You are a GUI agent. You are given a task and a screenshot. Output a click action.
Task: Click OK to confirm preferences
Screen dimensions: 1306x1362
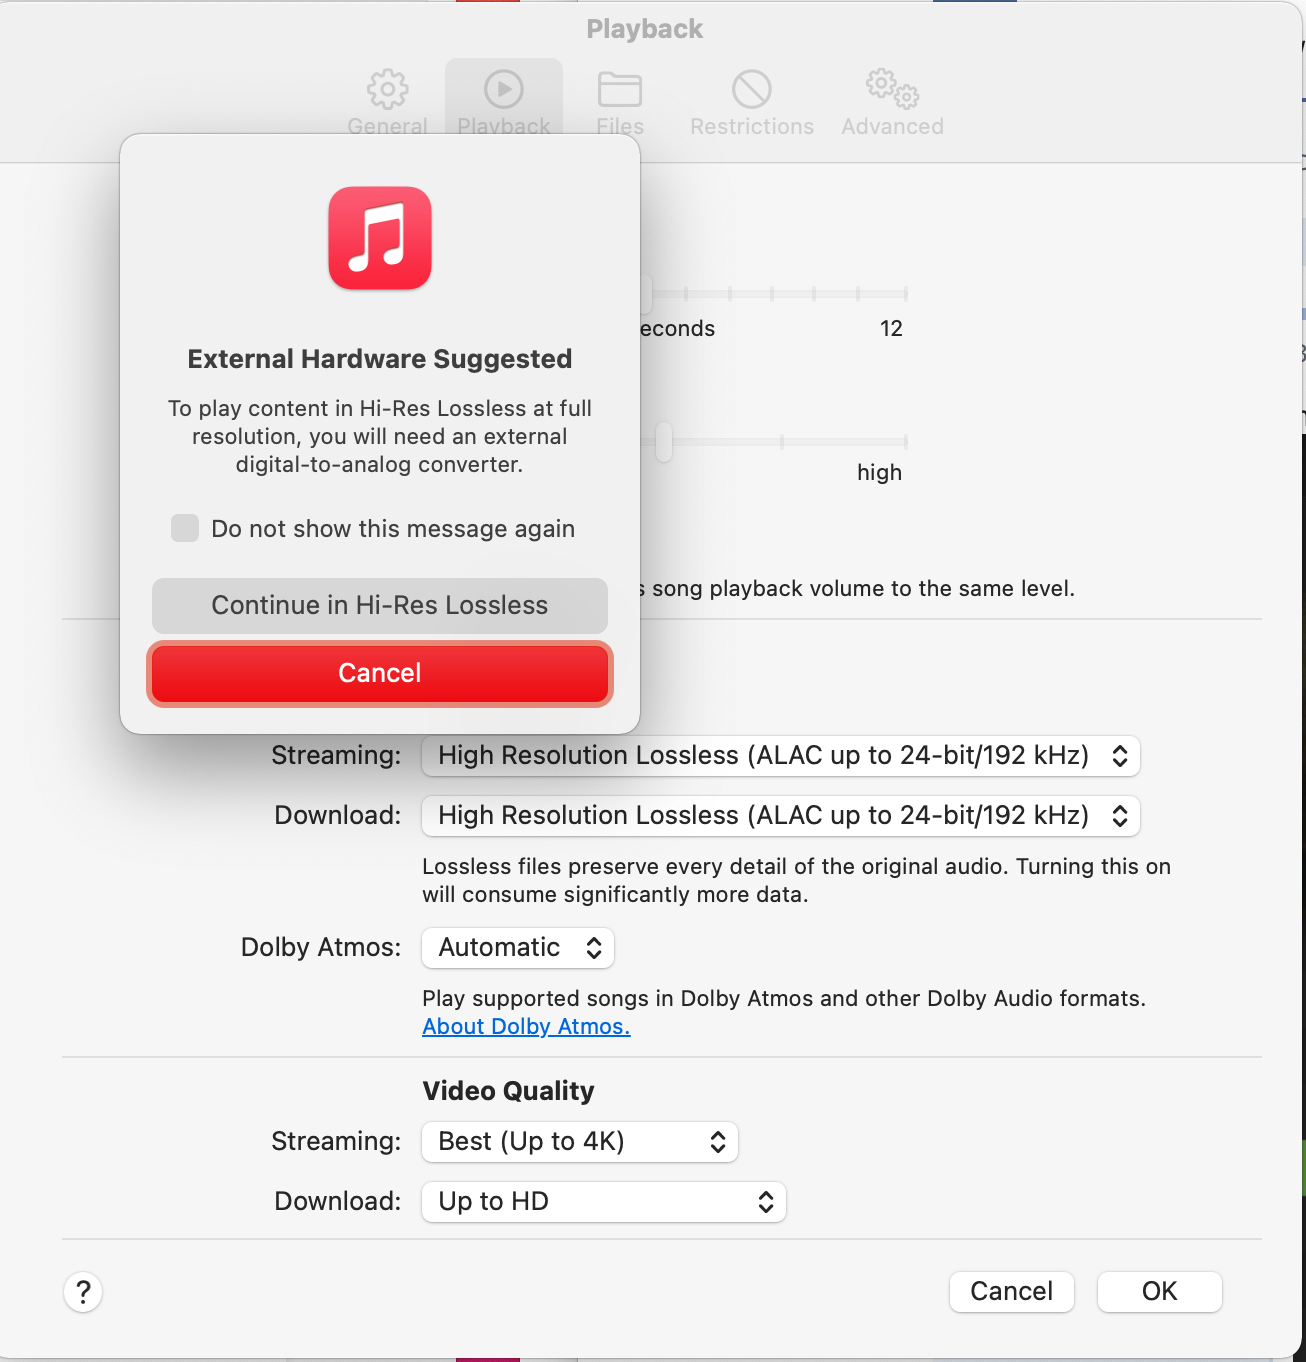1160,1291
